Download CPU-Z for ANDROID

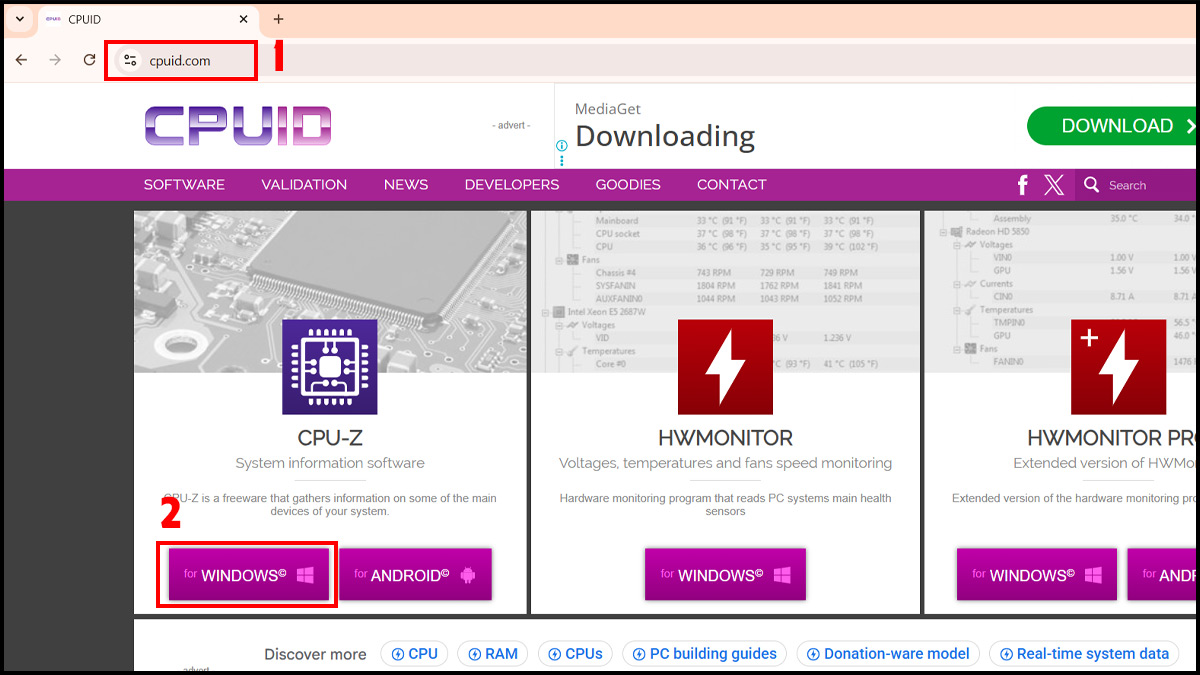[415, 575]
